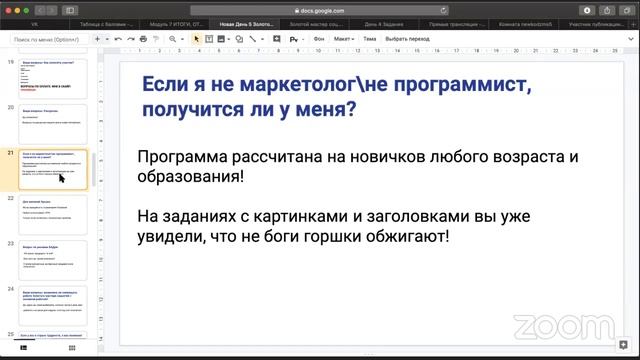Select slide 22 thumbnail
Viewport: 640px width, 360px height.
coord(53,215)
